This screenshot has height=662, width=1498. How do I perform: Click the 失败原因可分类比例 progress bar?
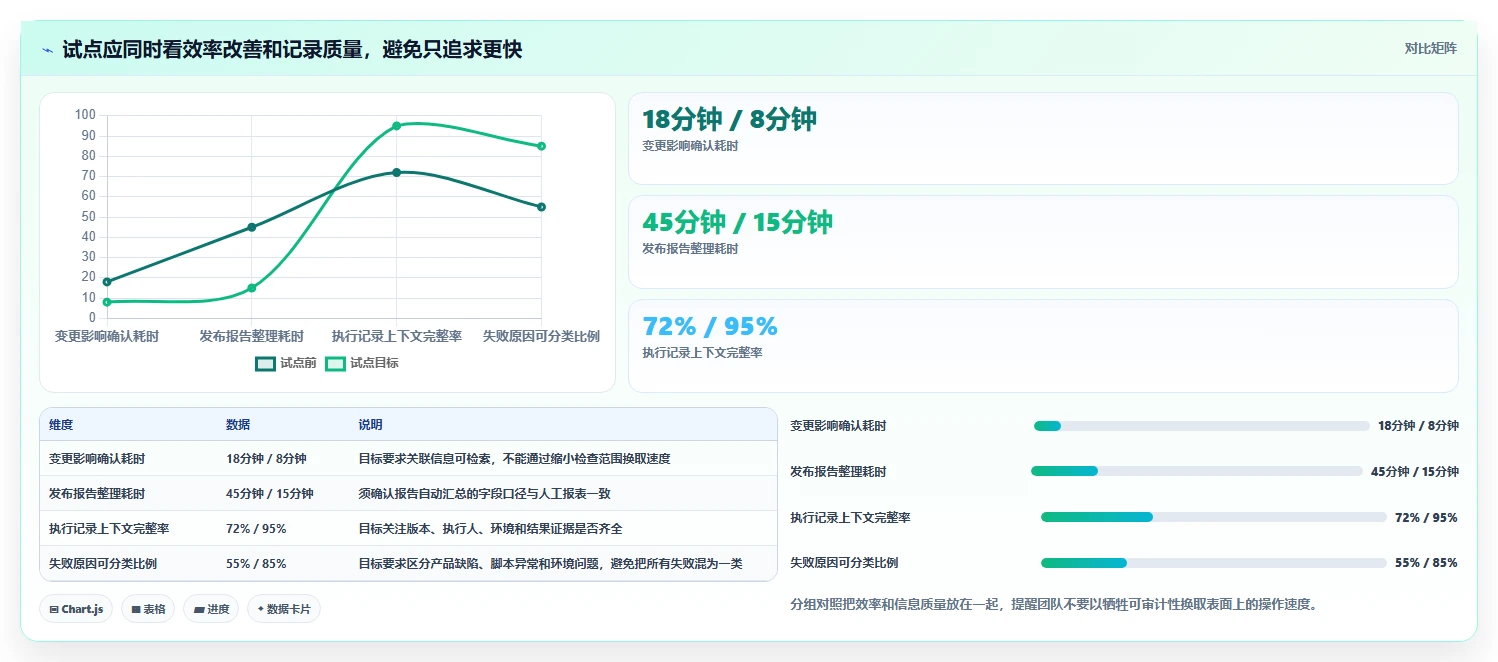coord(1214,563)
